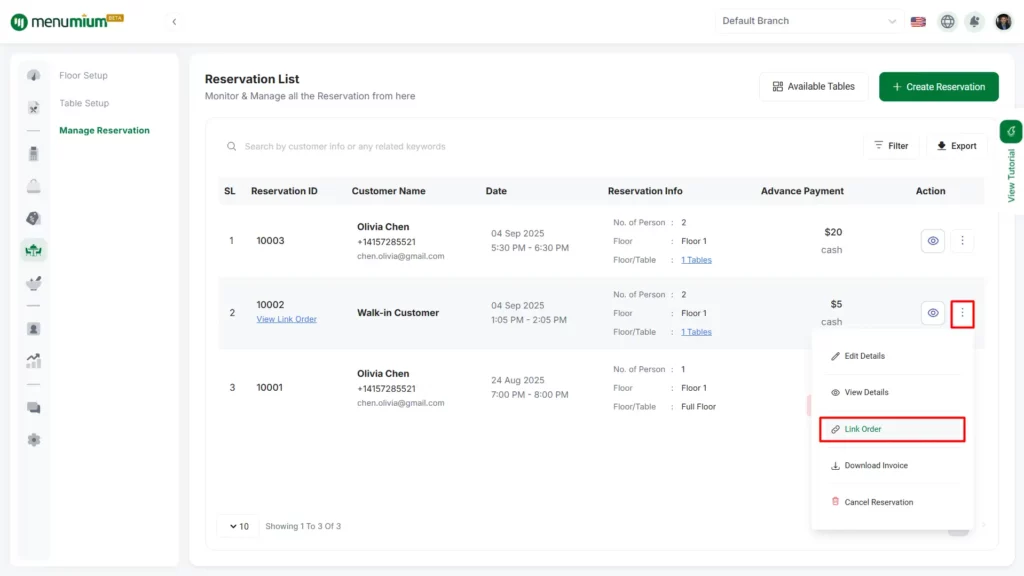Image resolution: width=1024 pixels, height=576 pixels.
Task: Go to Table Setup
Action: (84, 103)
